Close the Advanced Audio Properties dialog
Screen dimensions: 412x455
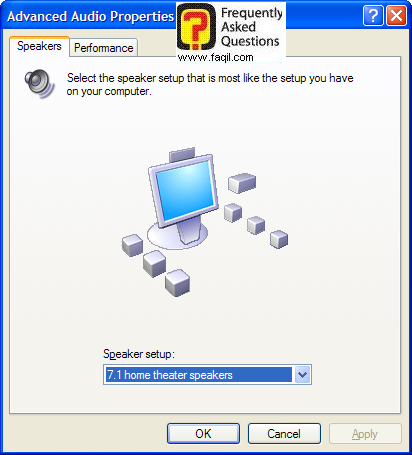tap(396, 15)
